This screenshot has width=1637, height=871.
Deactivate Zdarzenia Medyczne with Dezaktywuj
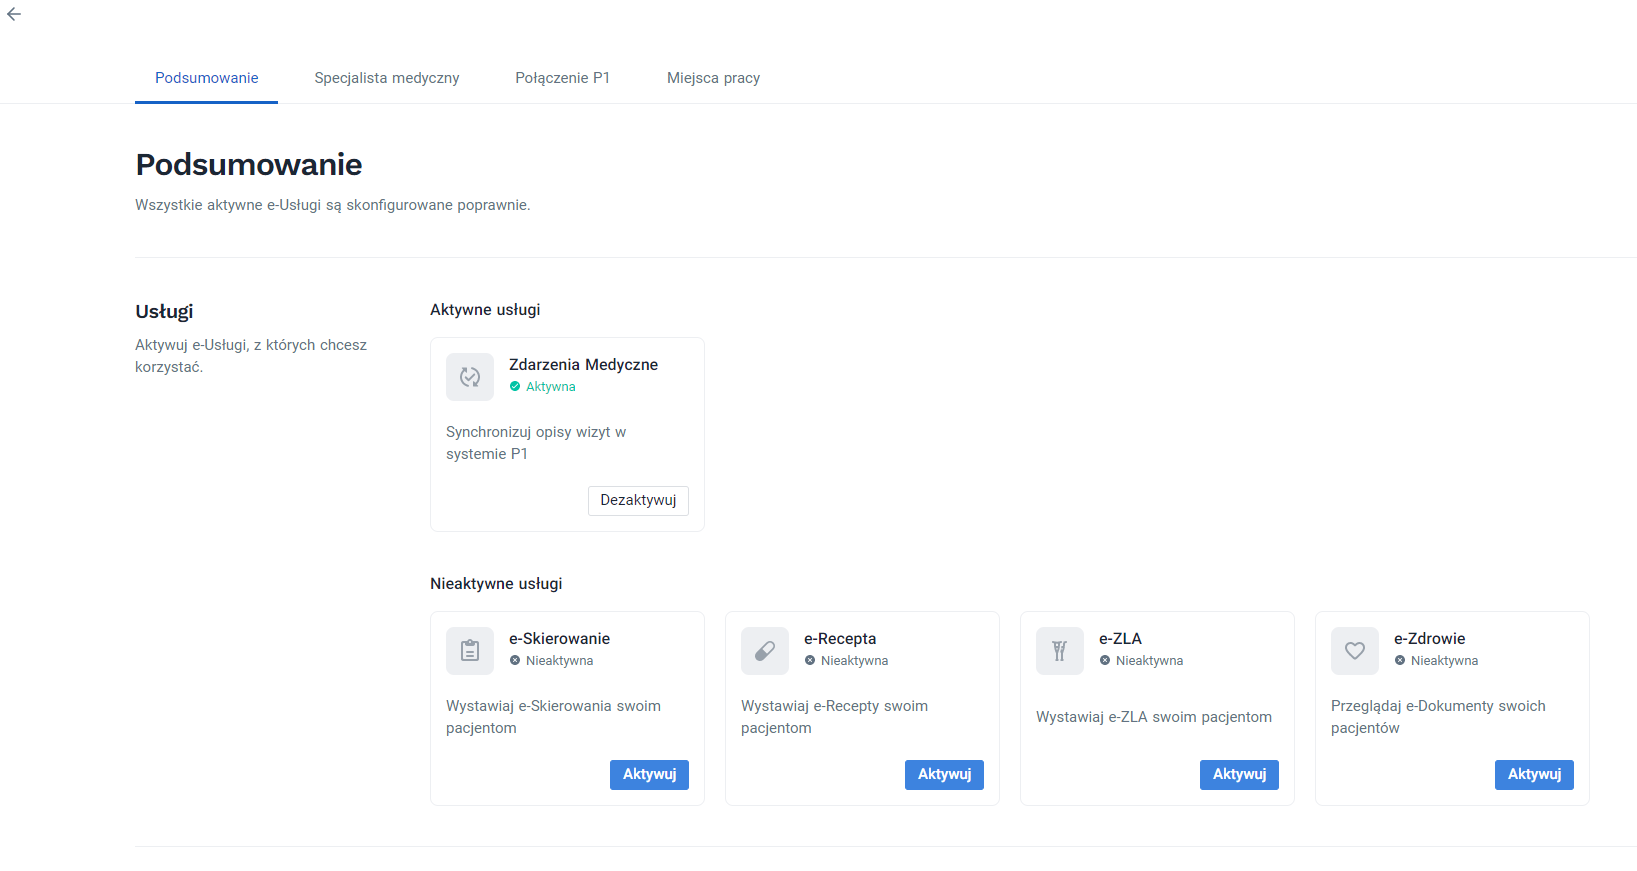638,500
